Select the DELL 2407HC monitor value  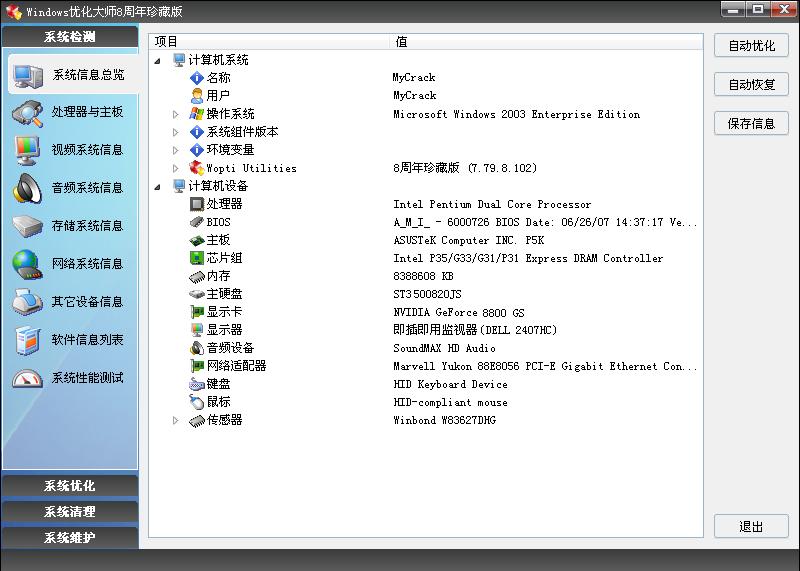click(x=474, y=330)
